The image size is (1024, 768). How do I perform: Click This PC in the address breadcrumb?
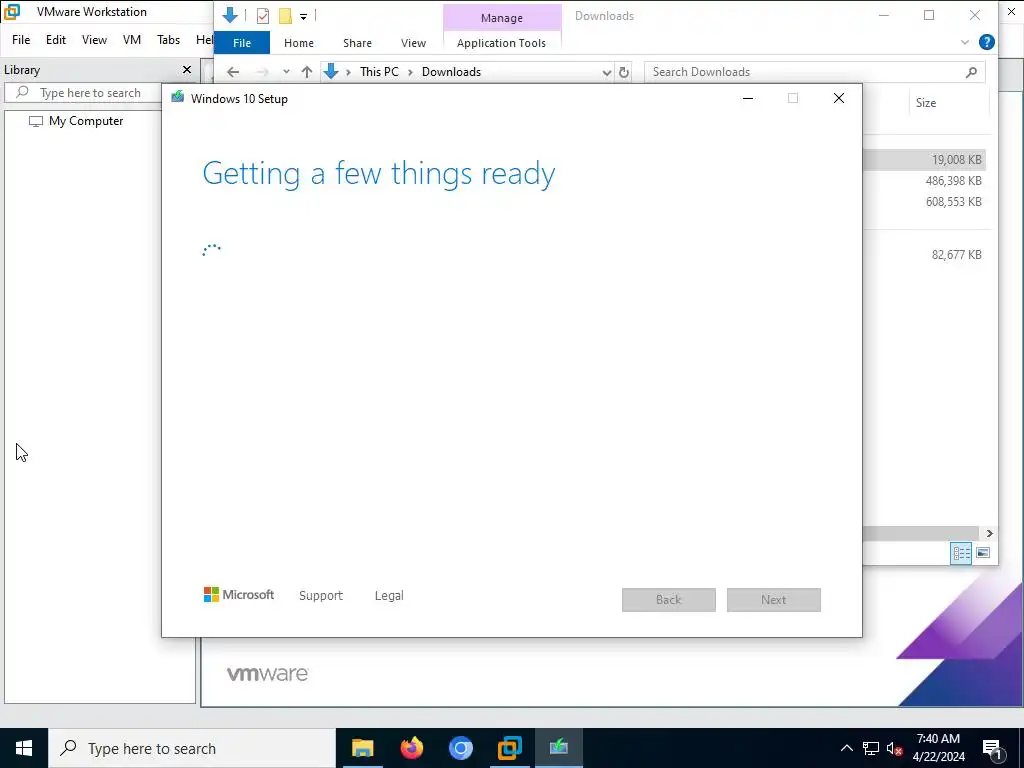coord(379,72)
